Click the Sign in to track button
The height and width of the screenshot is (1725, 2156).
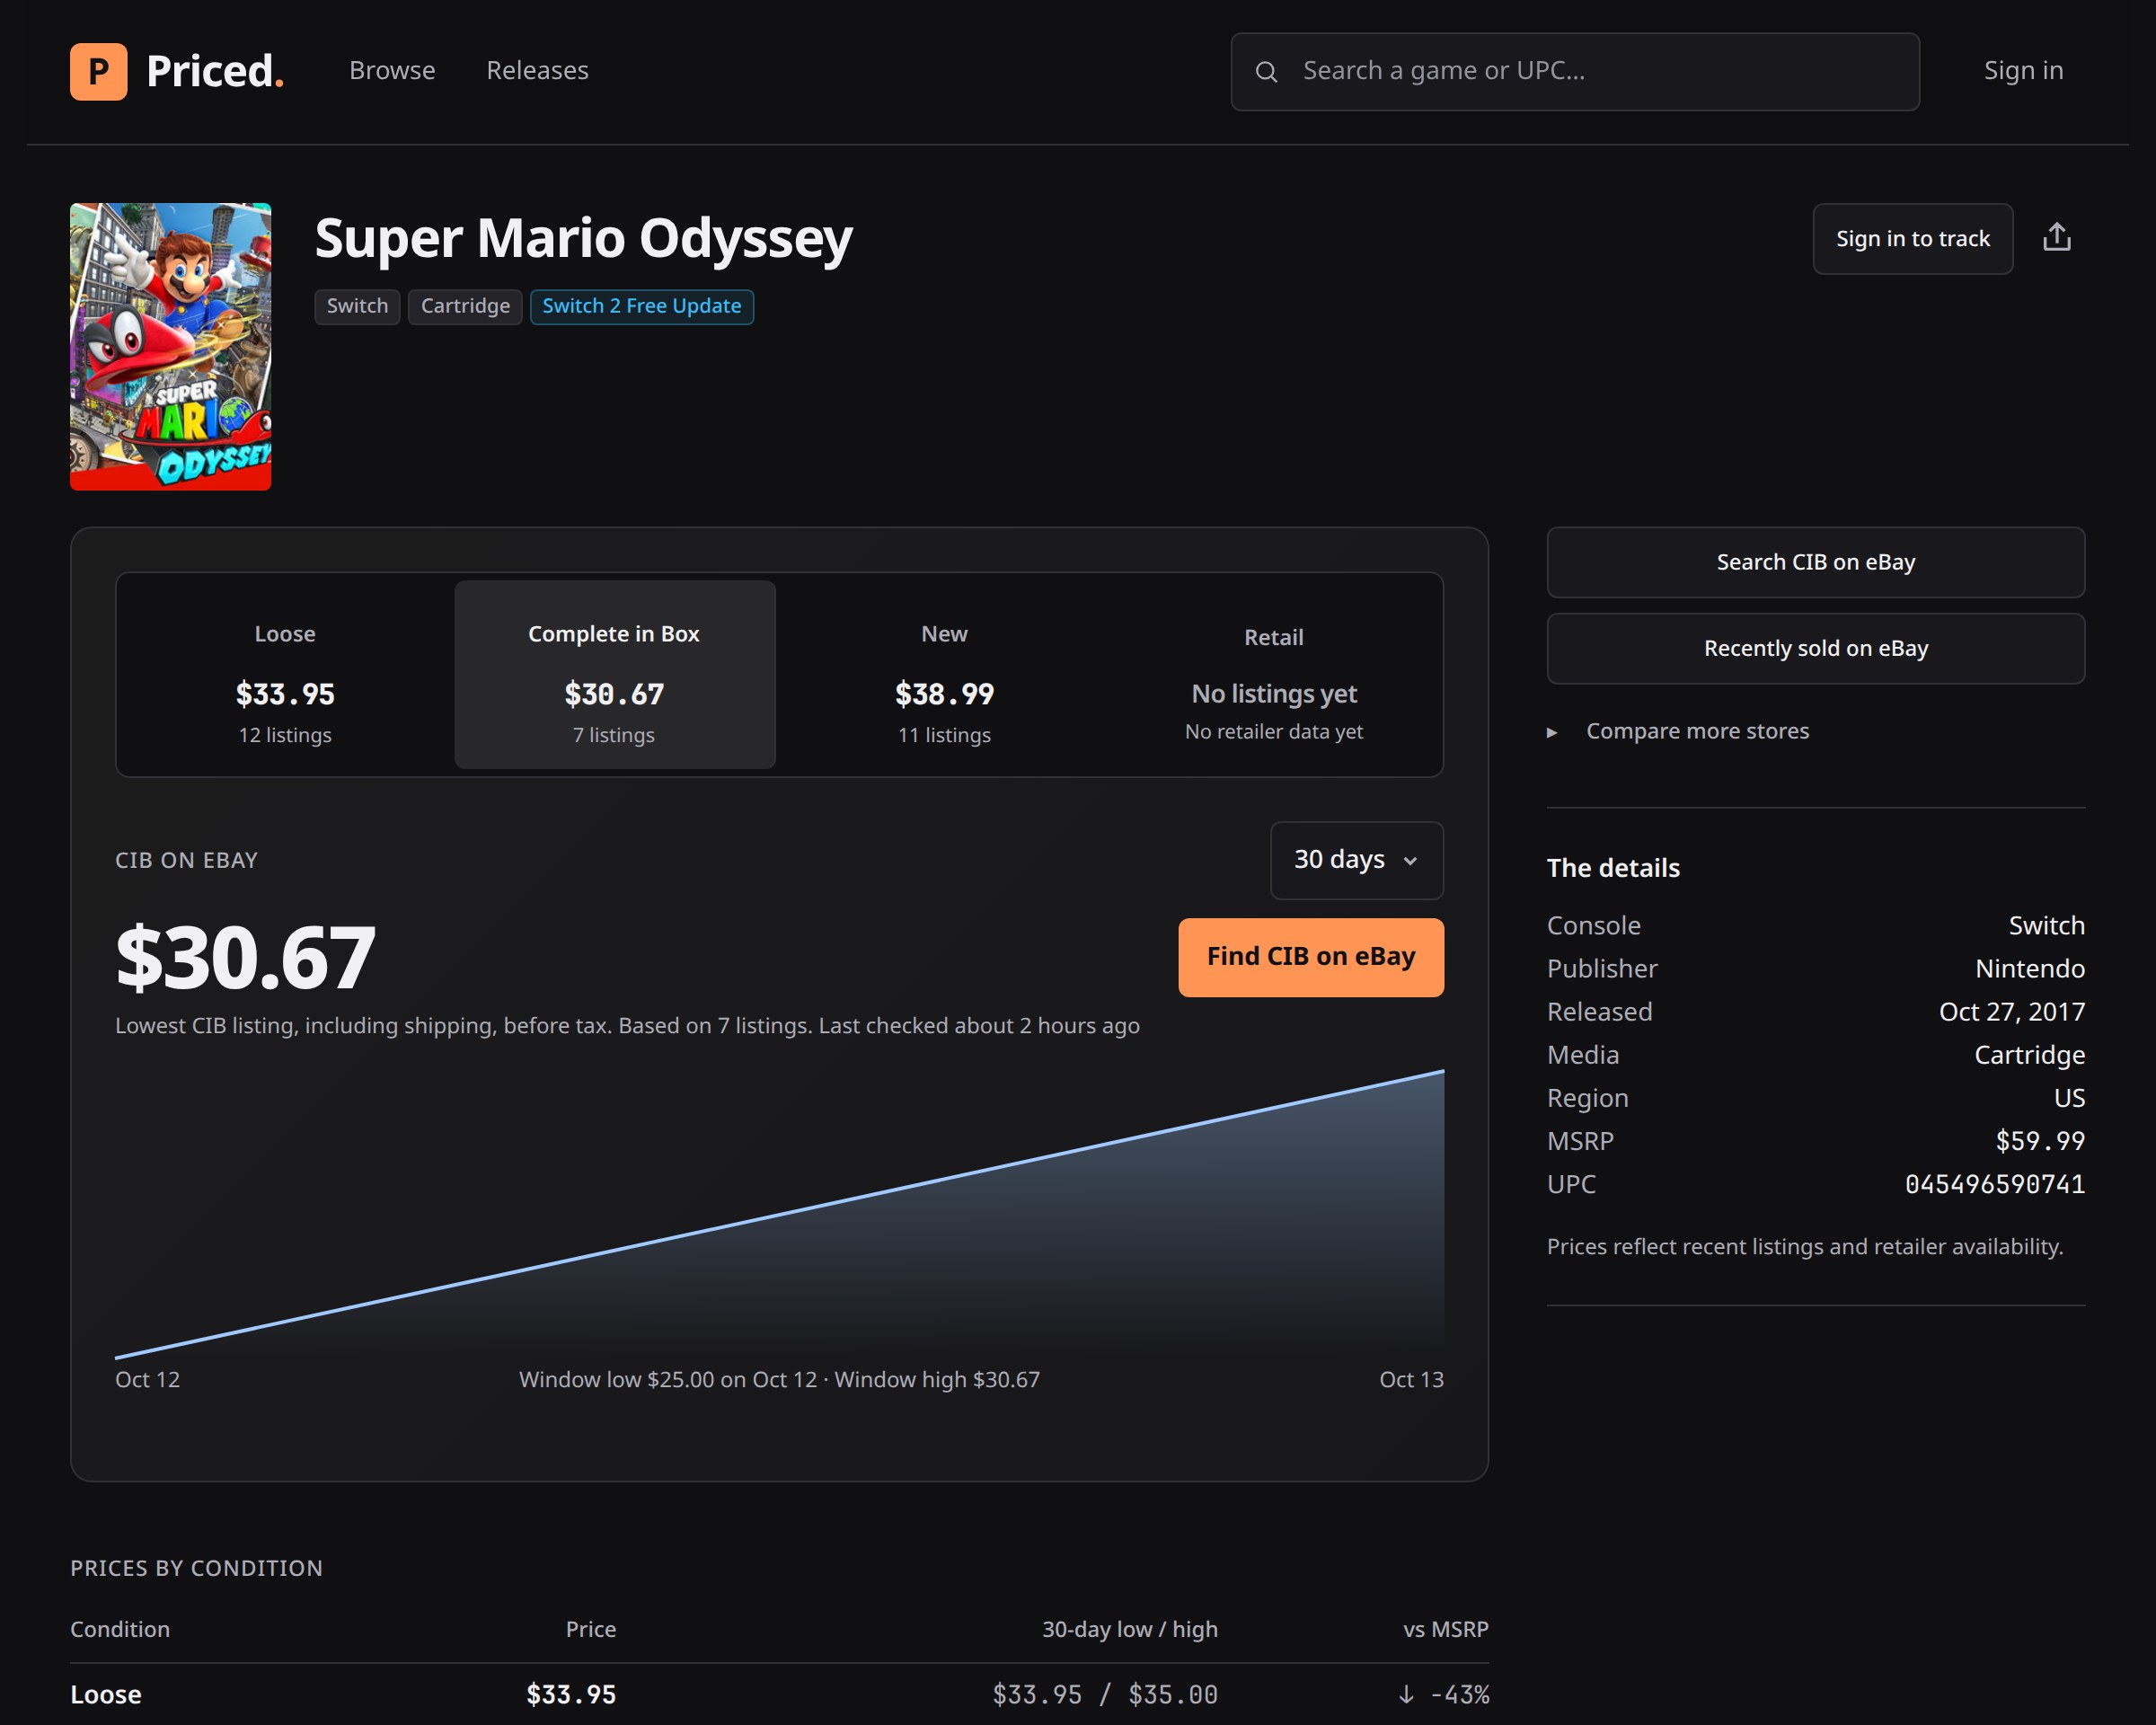[1912, 239]
